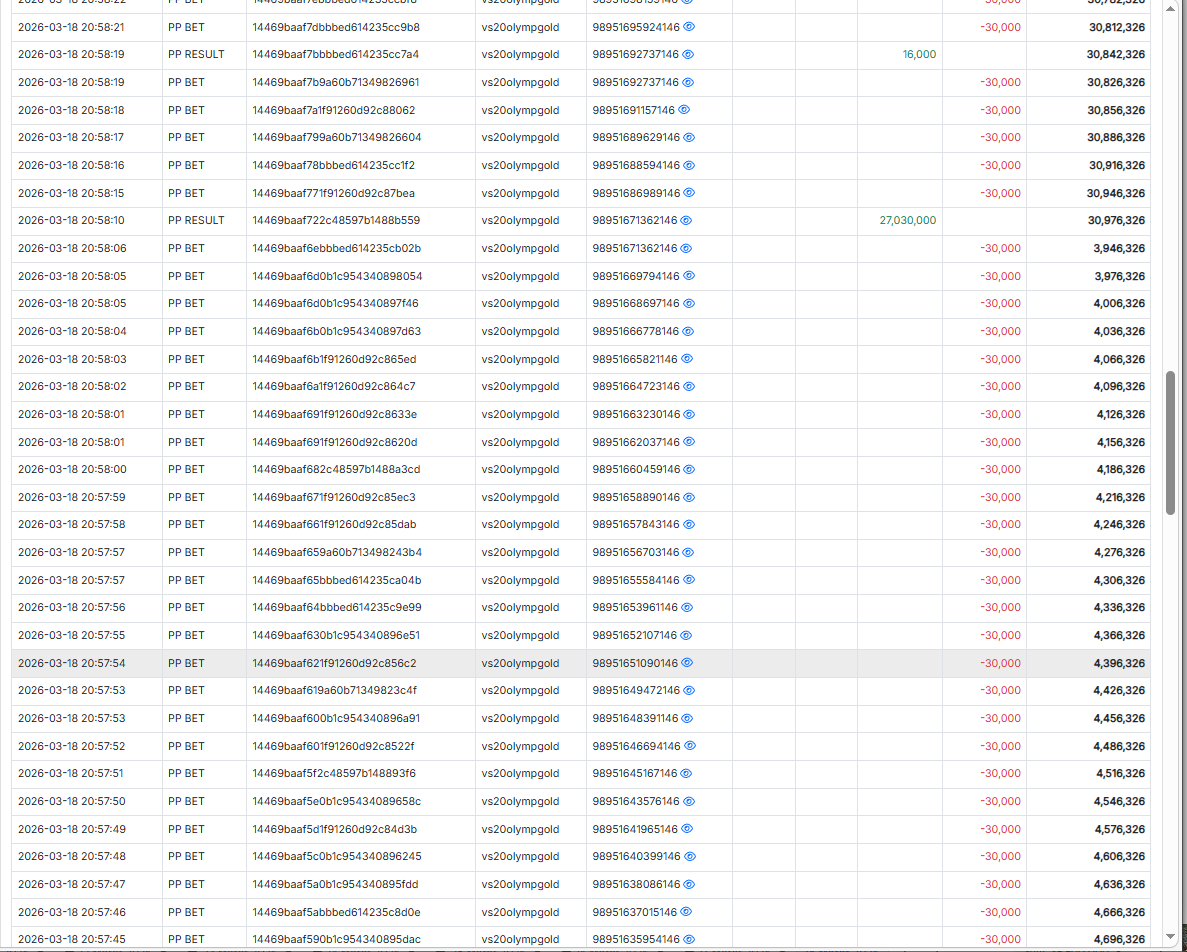Toggle the eye for round 98951638086146
1187x952 pixels.
click(x=690, y=884)
